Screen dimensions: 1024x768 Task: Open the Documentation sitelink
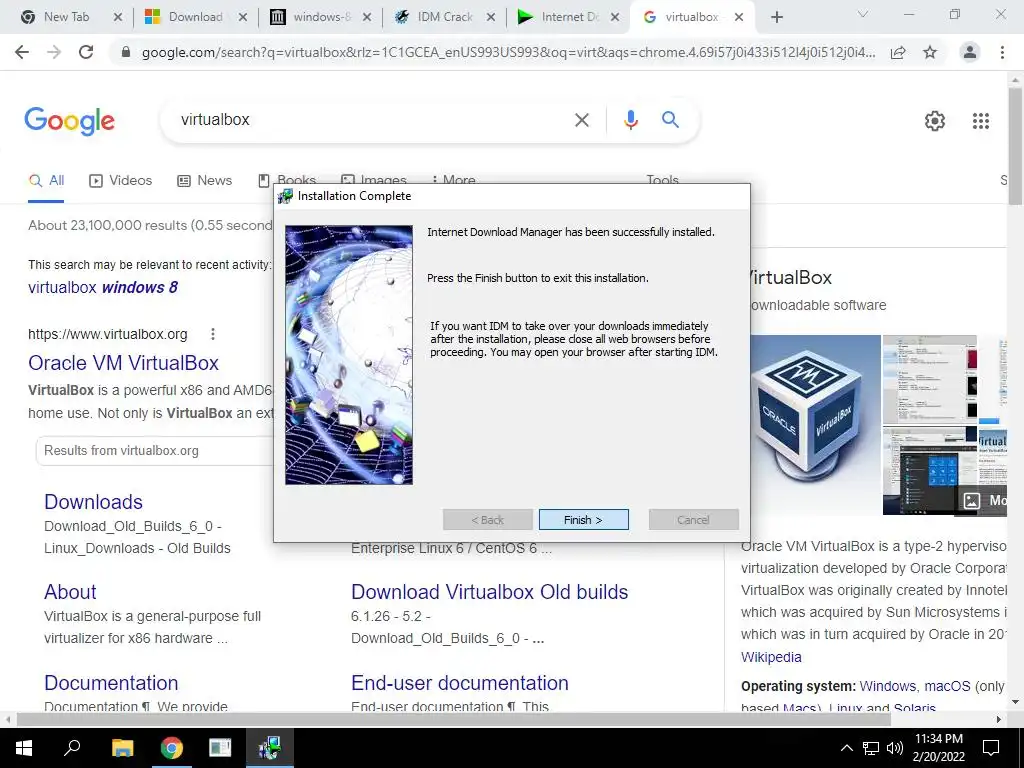pyautogui.click(x=111, y=683)
